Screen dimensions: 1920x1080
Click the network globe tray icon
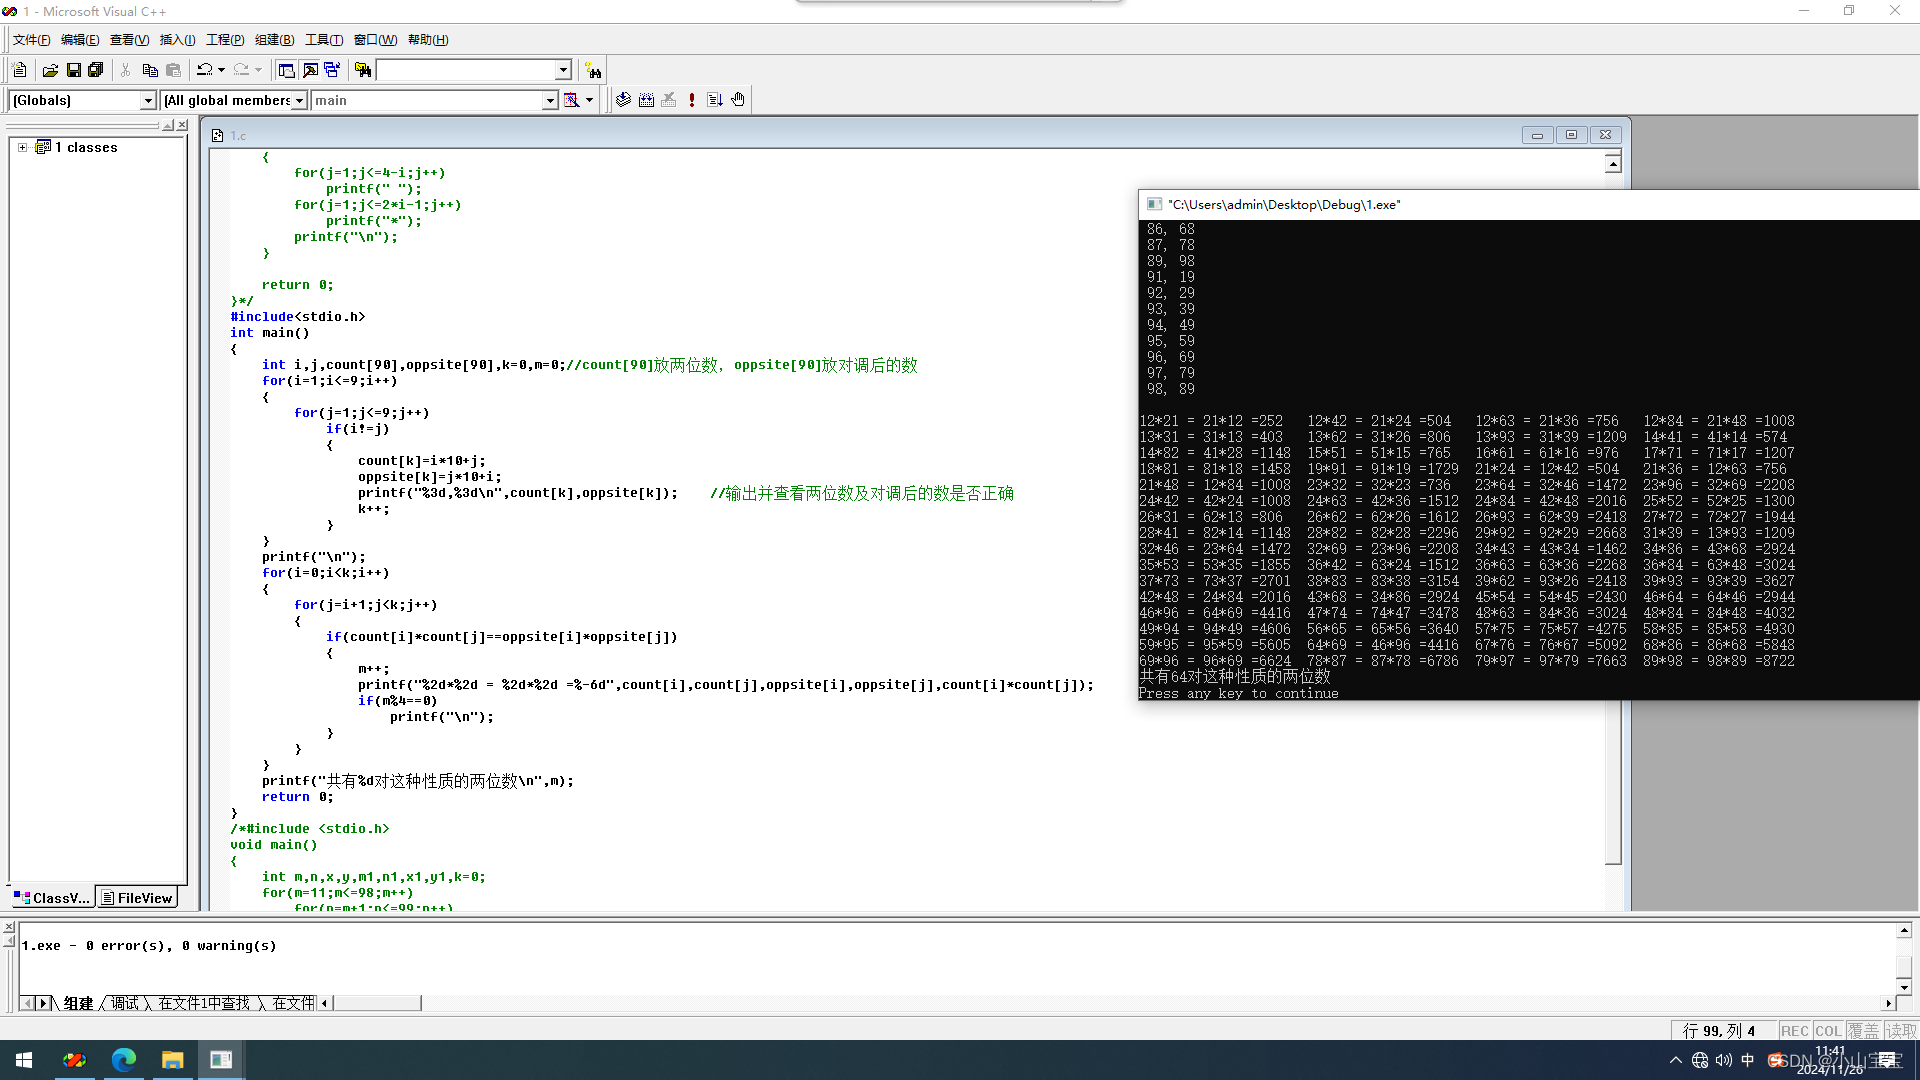pyautogui.click(x=1700, y=1060)
